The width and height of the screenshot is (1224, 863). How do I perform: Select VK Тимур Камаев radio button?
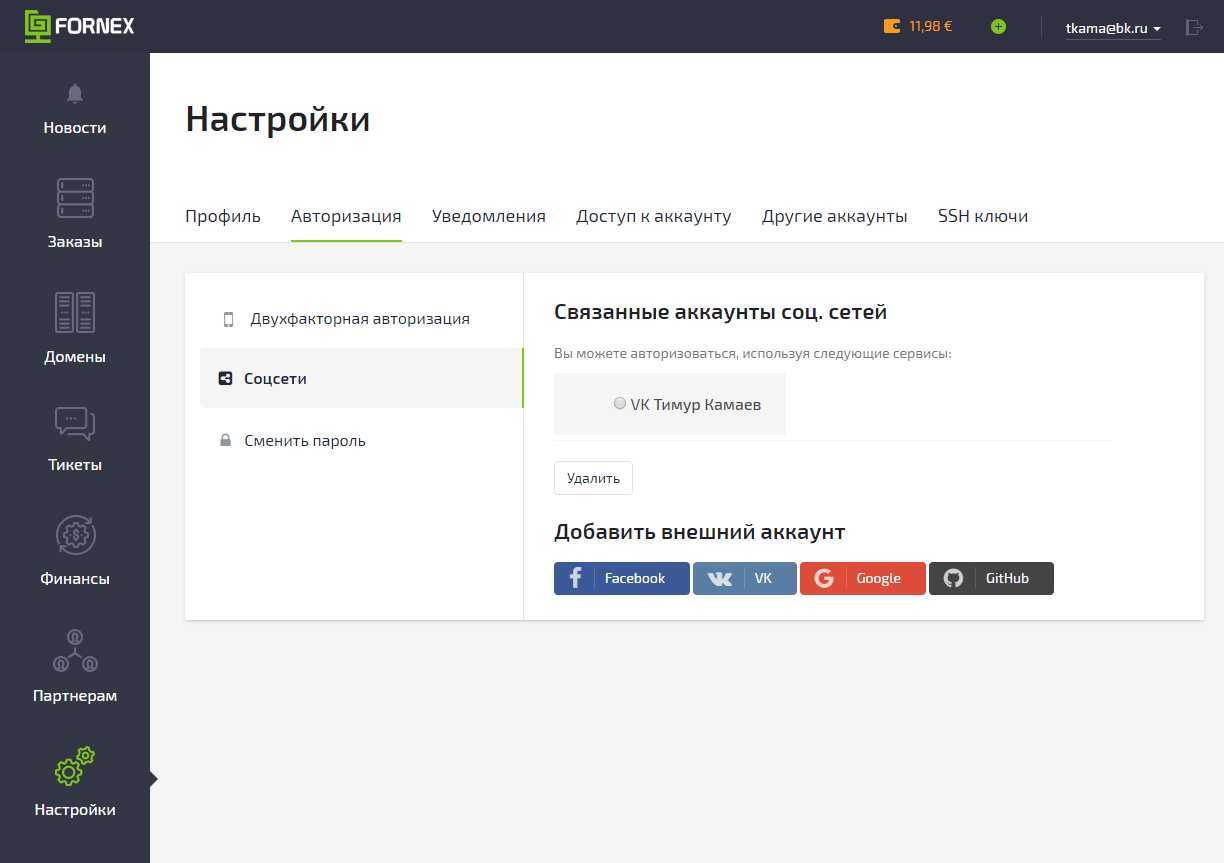point(620,404)
